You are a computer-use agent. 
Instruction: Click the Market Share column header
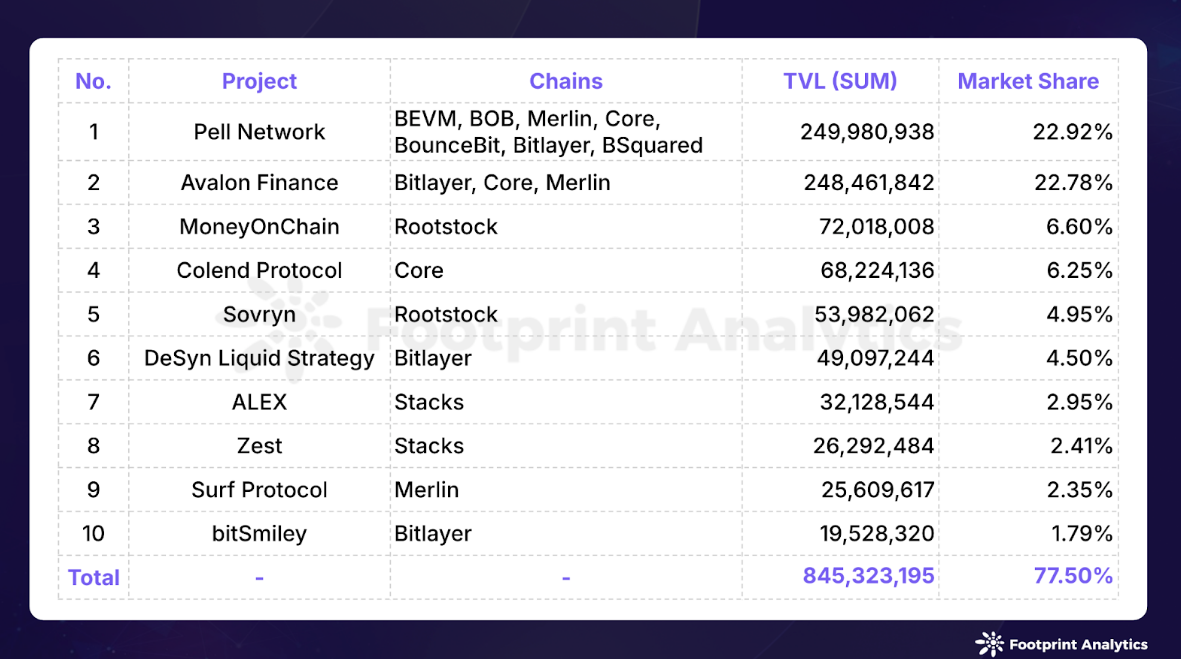coord(1028,81)
